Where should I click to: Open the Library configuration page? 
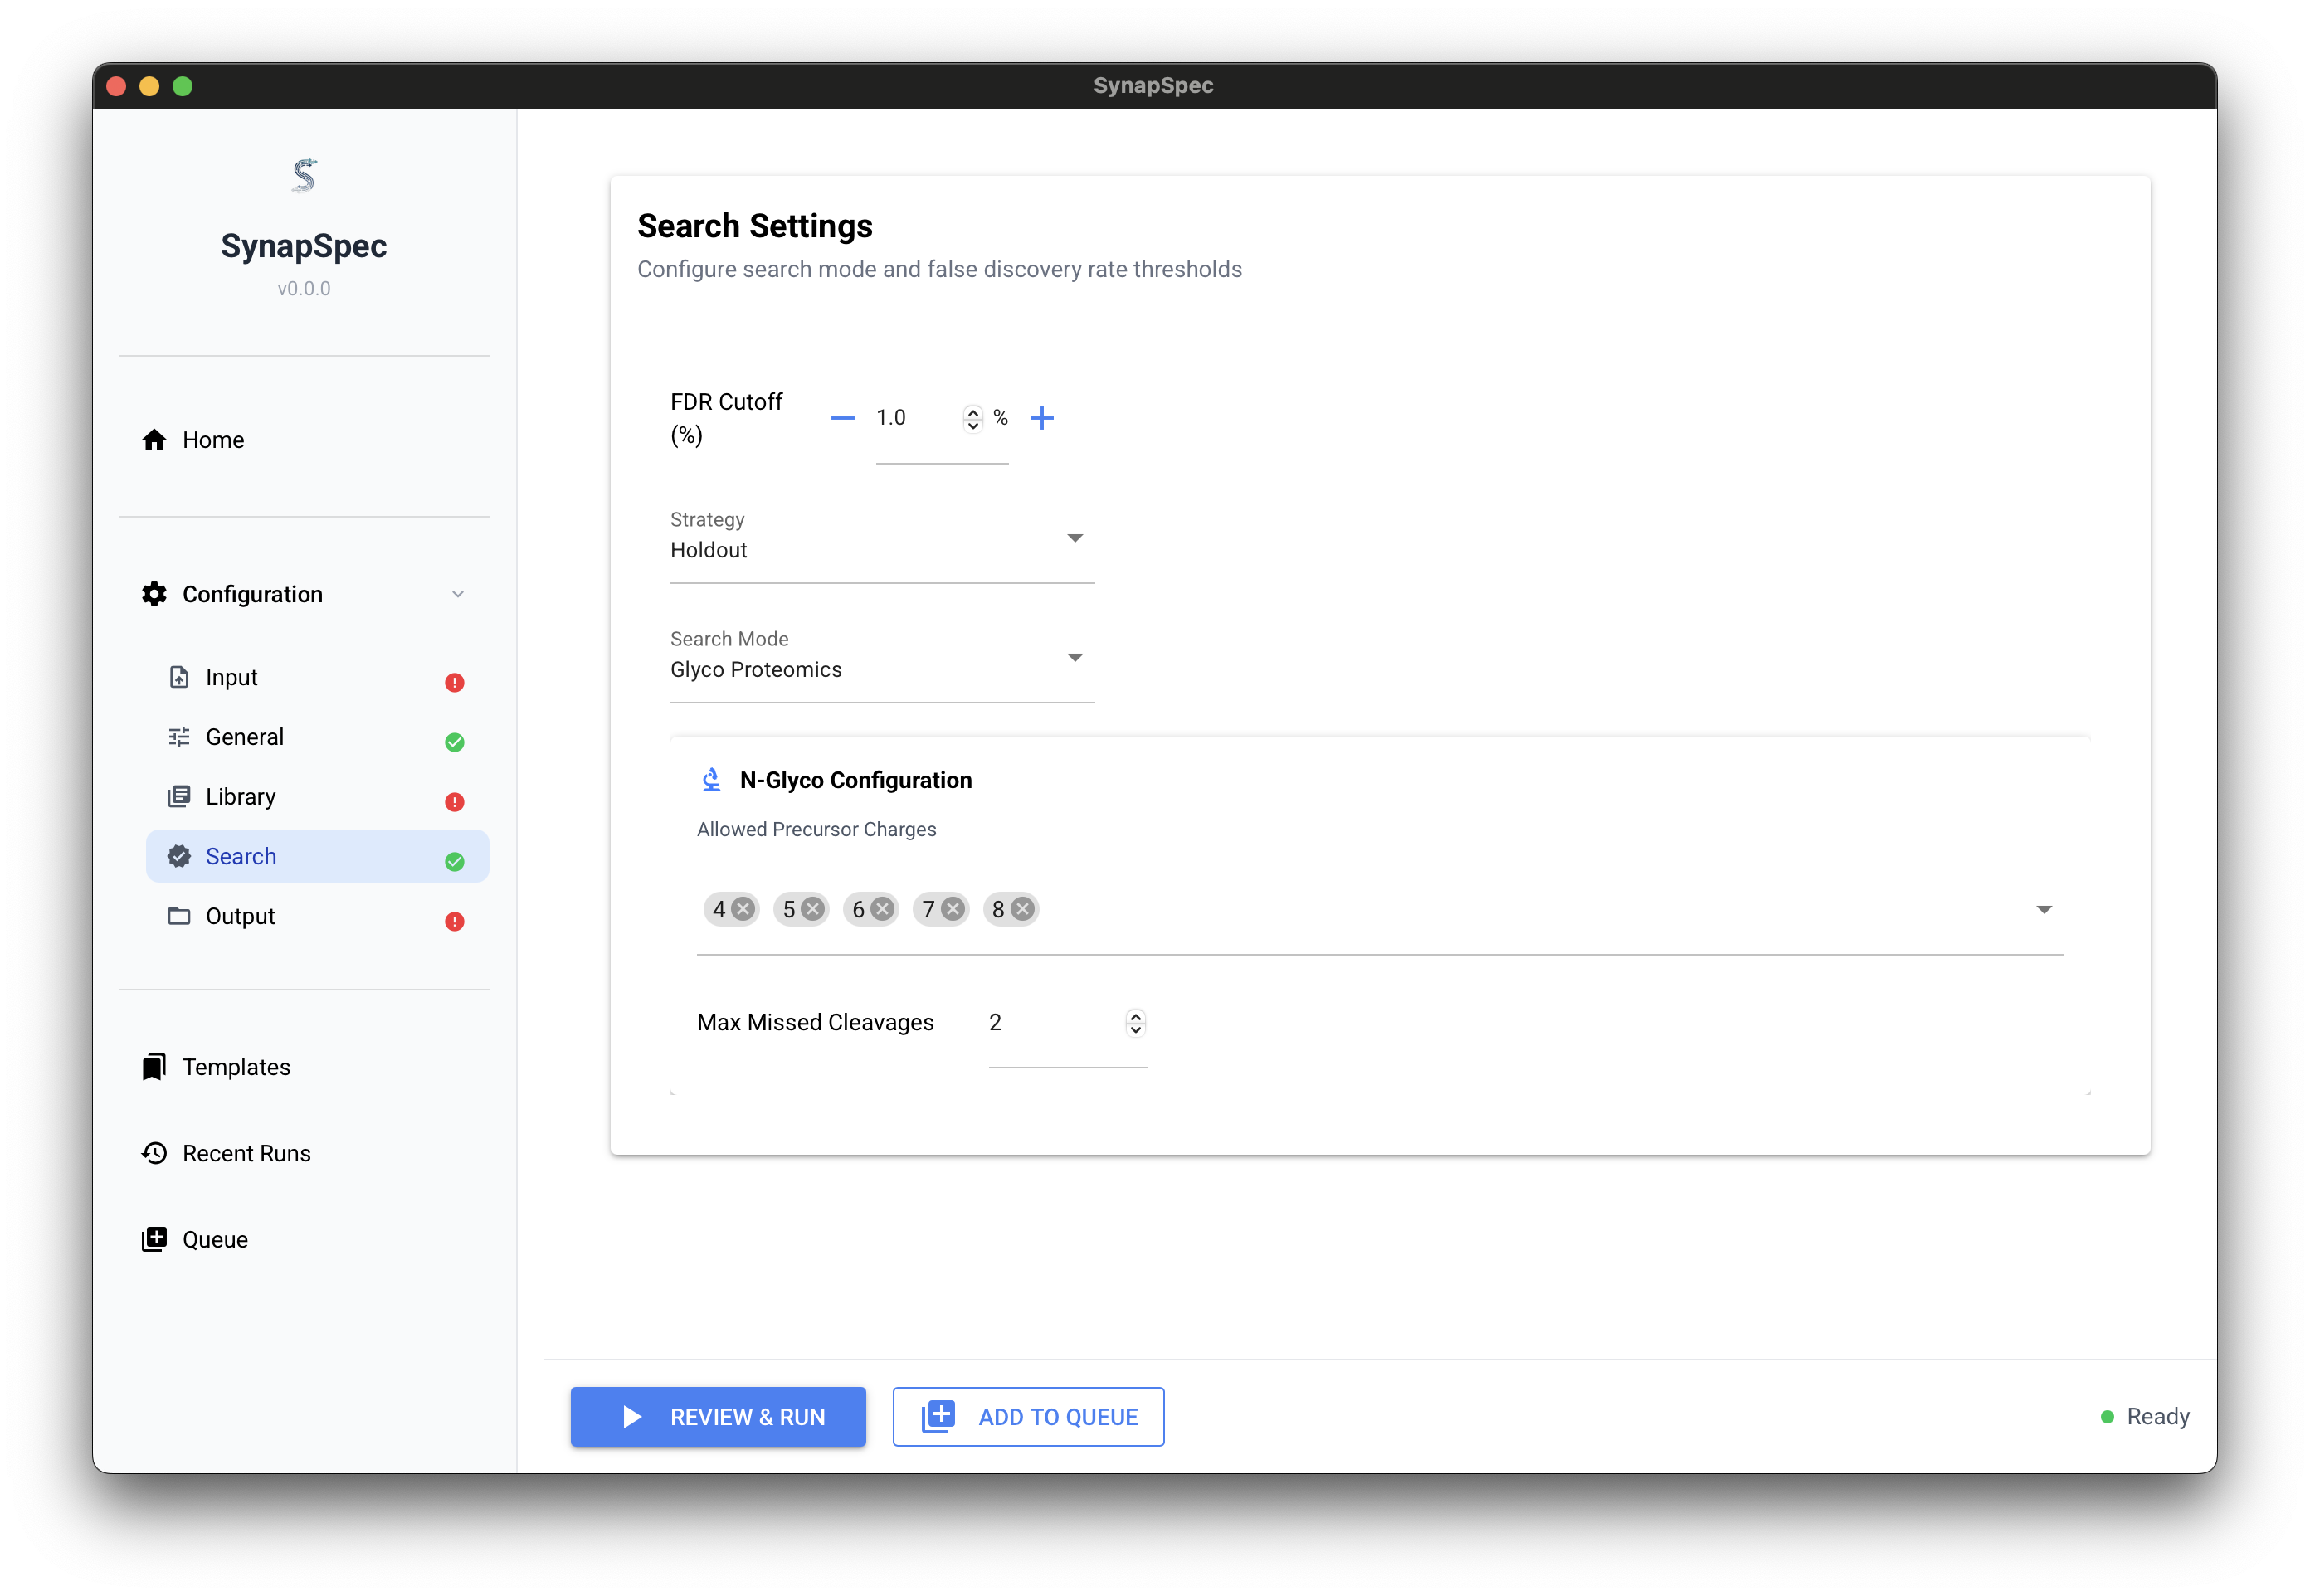(317, 797)
